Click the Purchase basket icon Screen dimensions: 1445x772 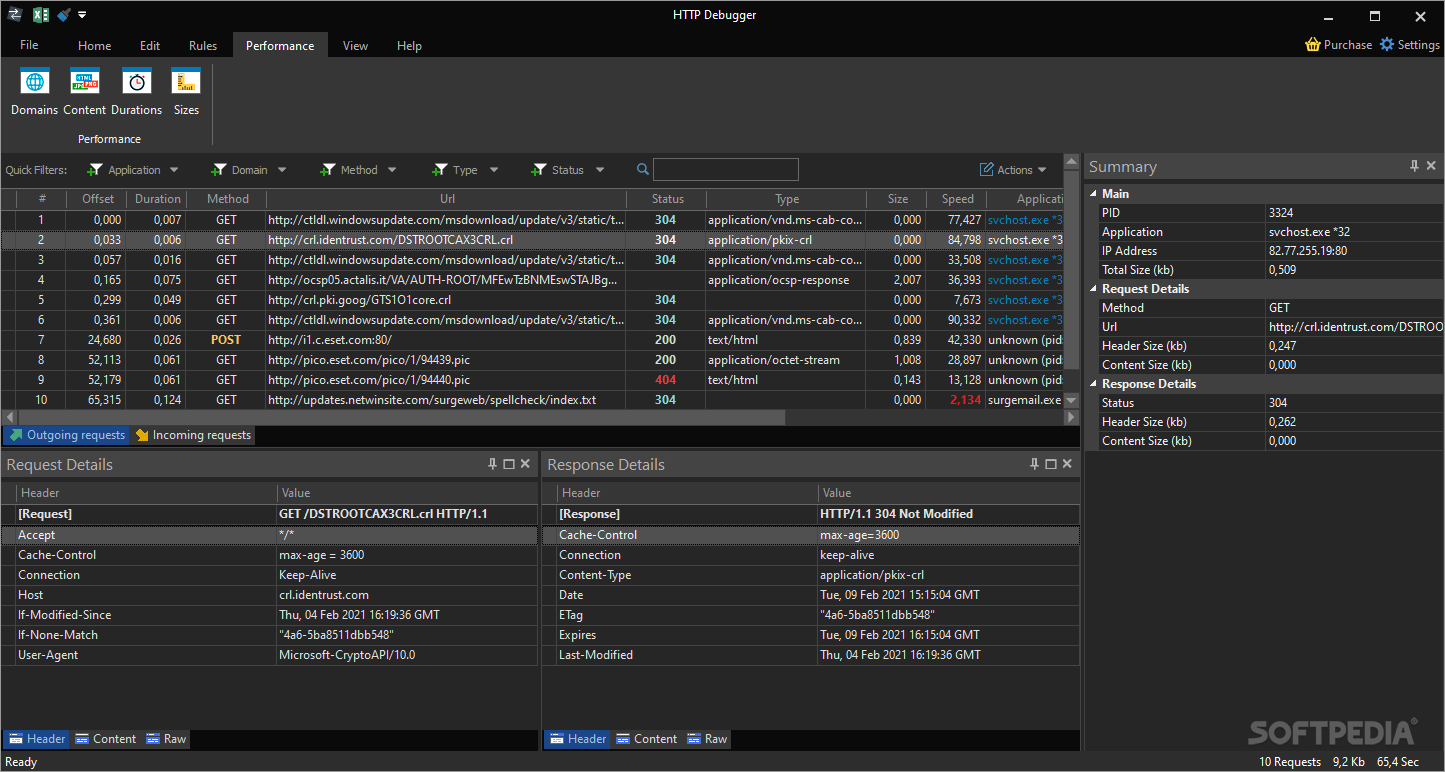point(1313,45)
